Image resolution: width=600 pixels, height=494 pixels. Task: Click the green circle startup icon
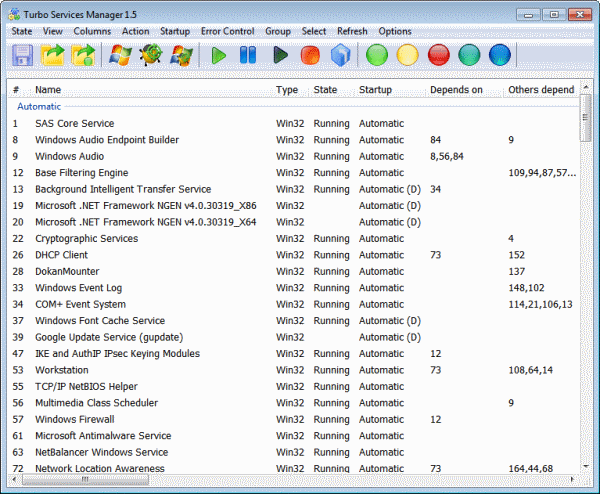(377, 55)
